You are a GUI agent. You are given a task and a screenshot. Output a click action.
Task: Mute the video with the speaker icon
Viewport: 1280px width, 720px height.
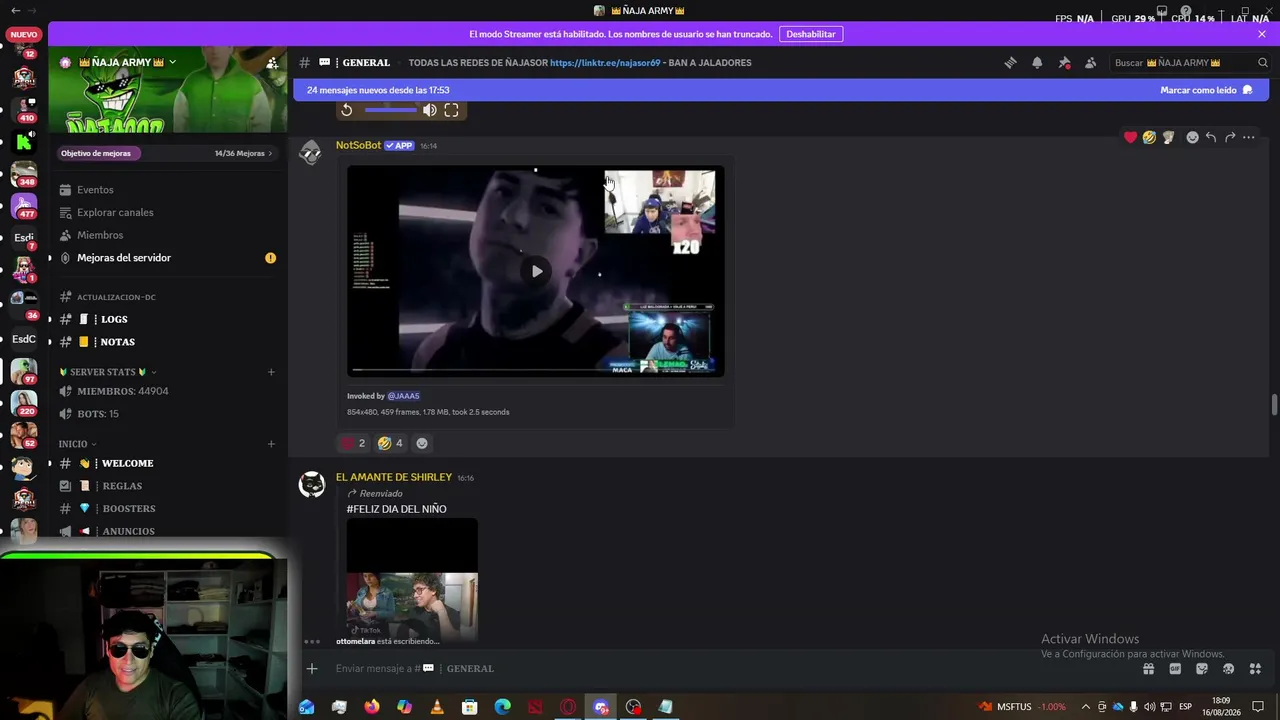pos(429,110)
